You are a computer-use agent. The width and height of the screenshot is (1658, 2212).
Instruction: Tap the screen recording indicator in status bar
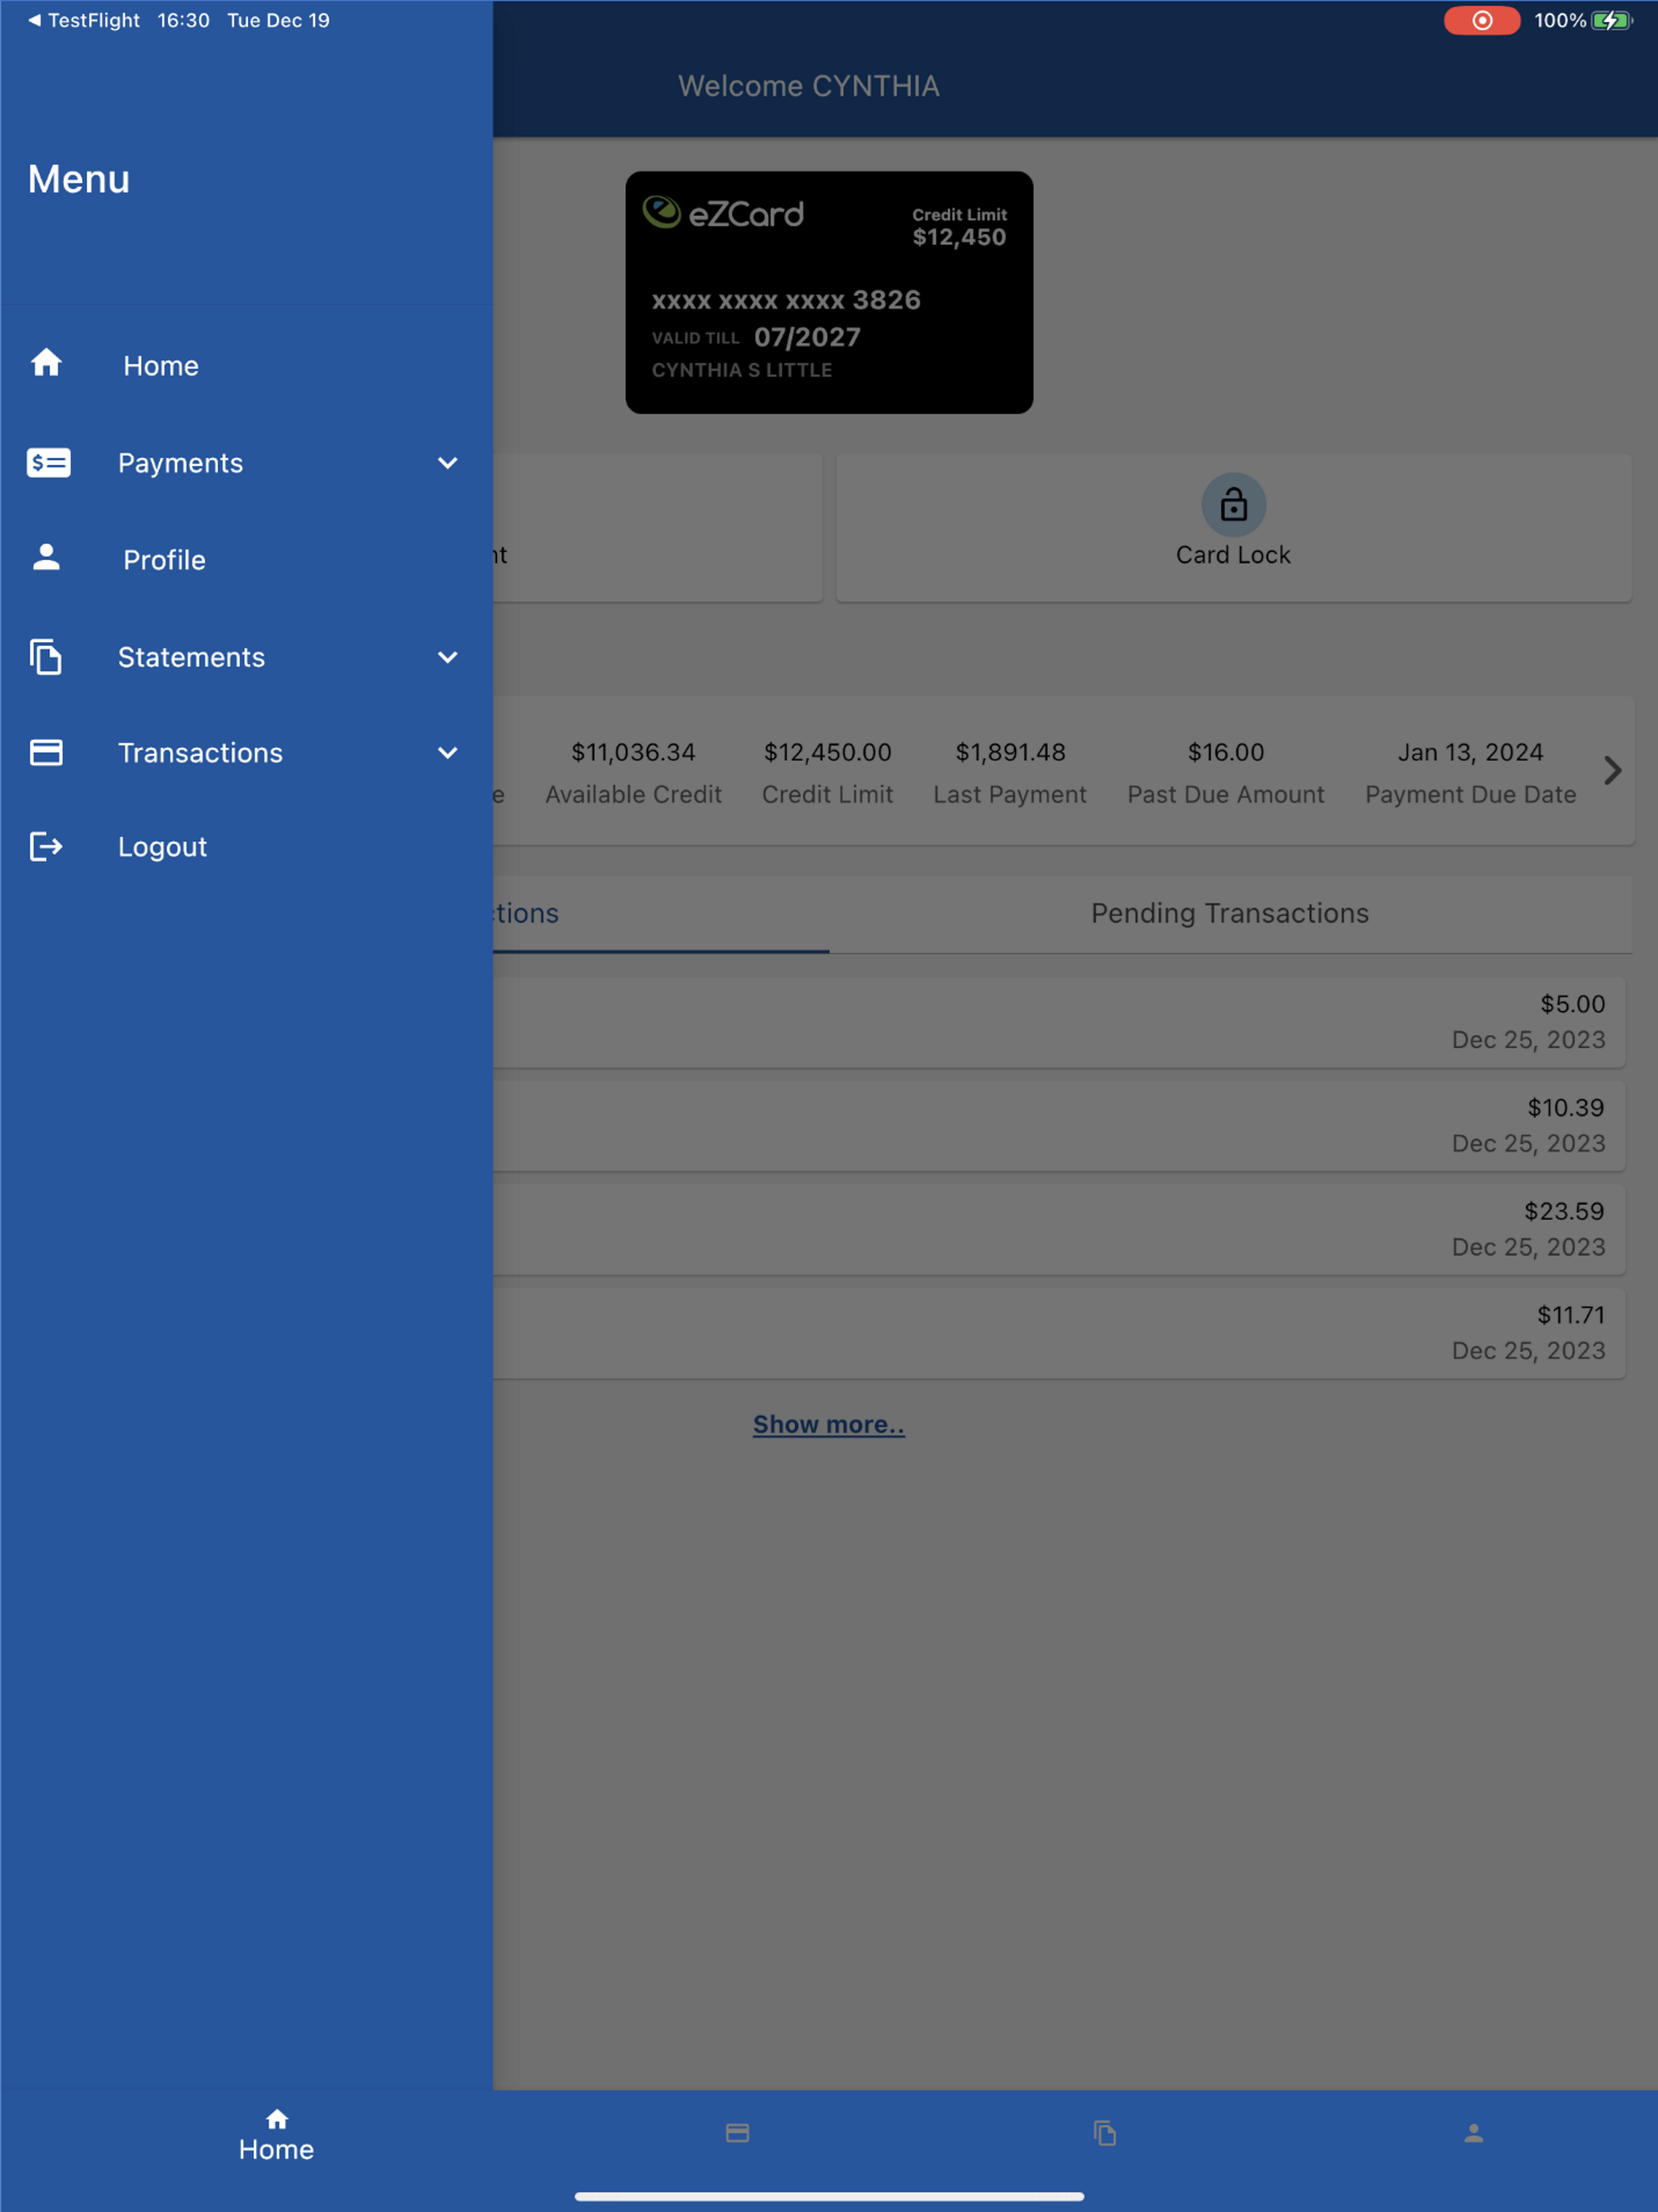coord(1482,20)
